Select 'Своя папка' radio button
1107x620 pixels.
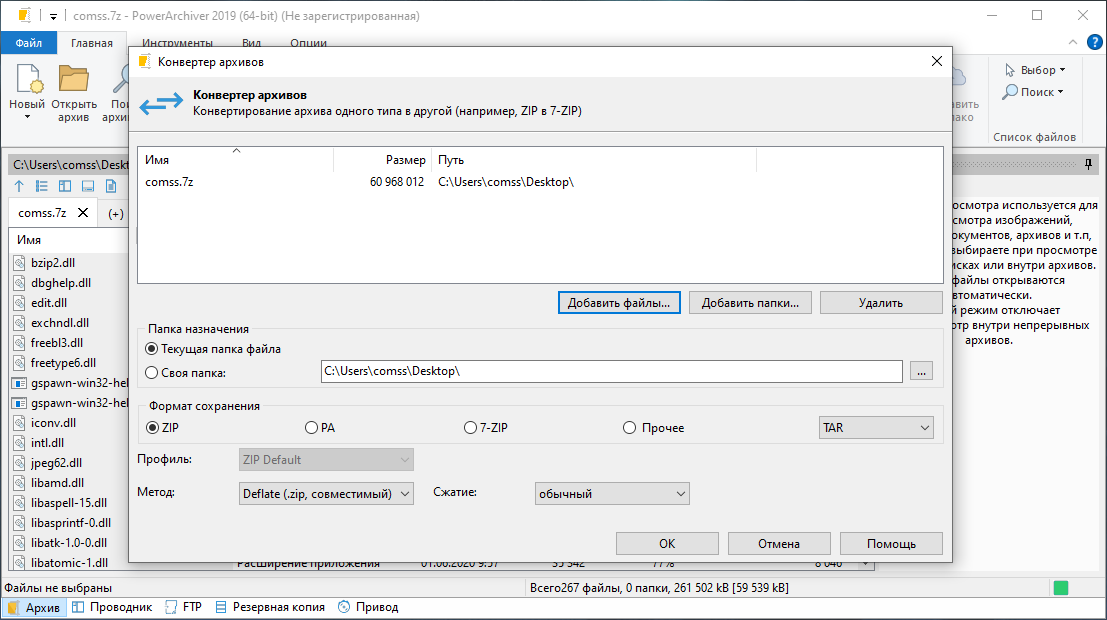point(151,373)
